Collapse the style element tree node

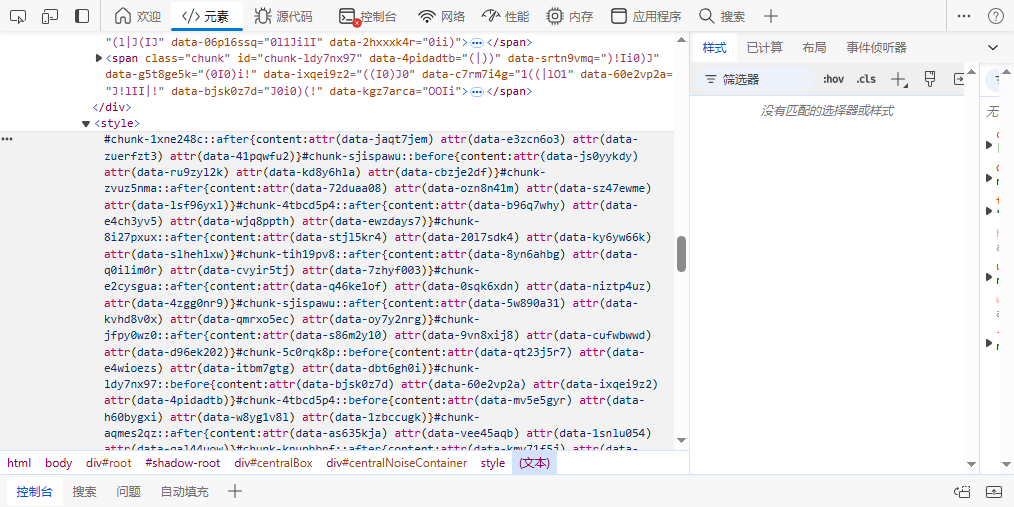pos(86,123)
